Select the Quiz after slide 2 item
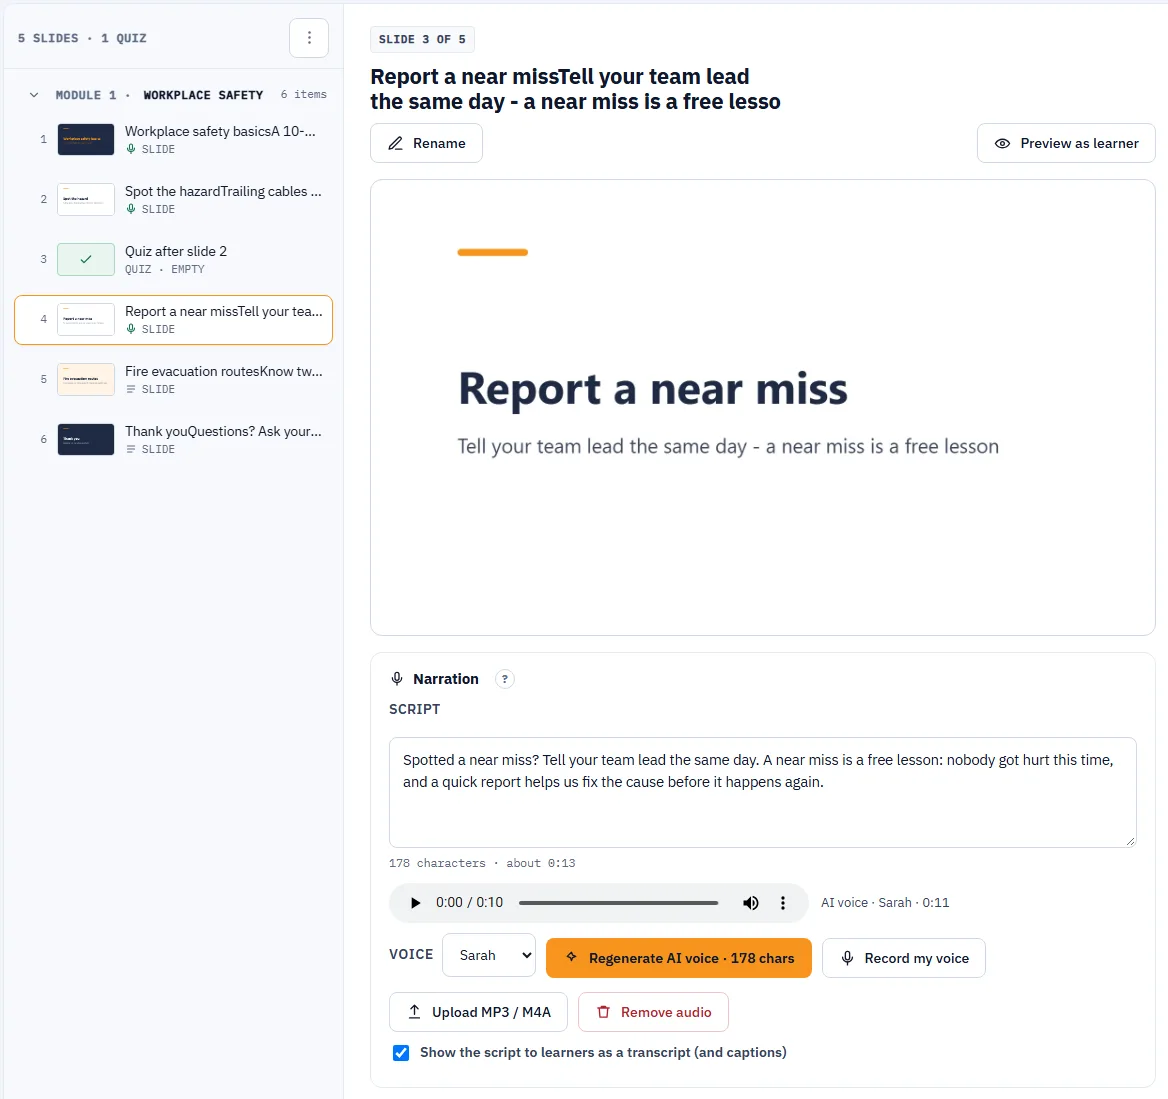 (x=174, y=259)
